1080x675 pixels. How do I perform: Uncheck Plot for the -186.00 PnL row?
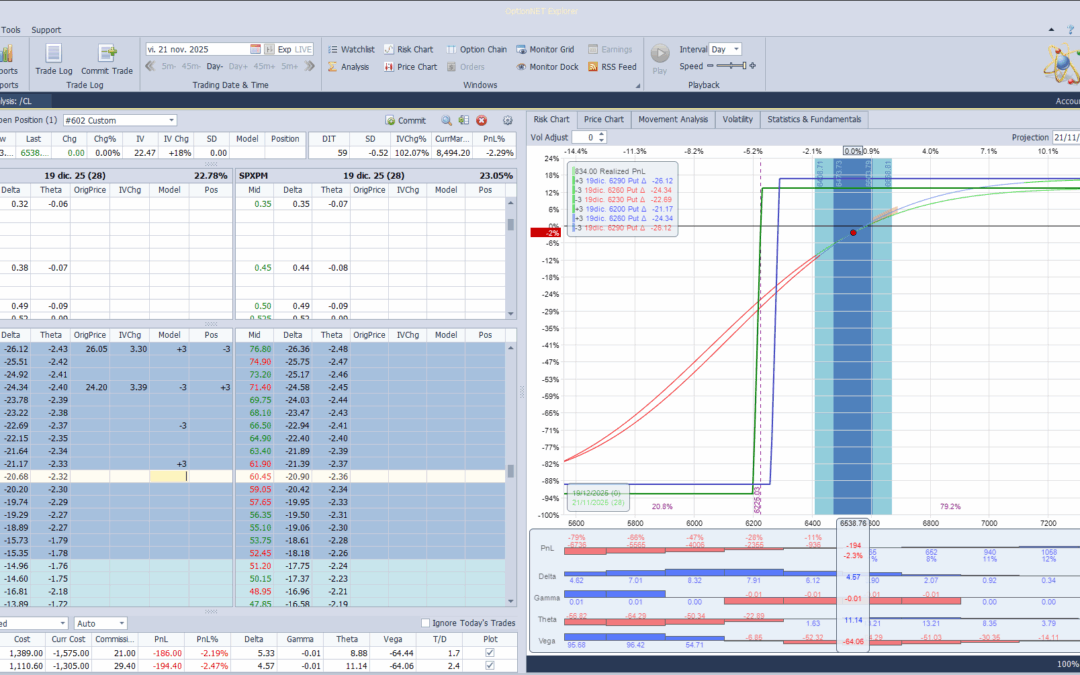click(490, 653)
